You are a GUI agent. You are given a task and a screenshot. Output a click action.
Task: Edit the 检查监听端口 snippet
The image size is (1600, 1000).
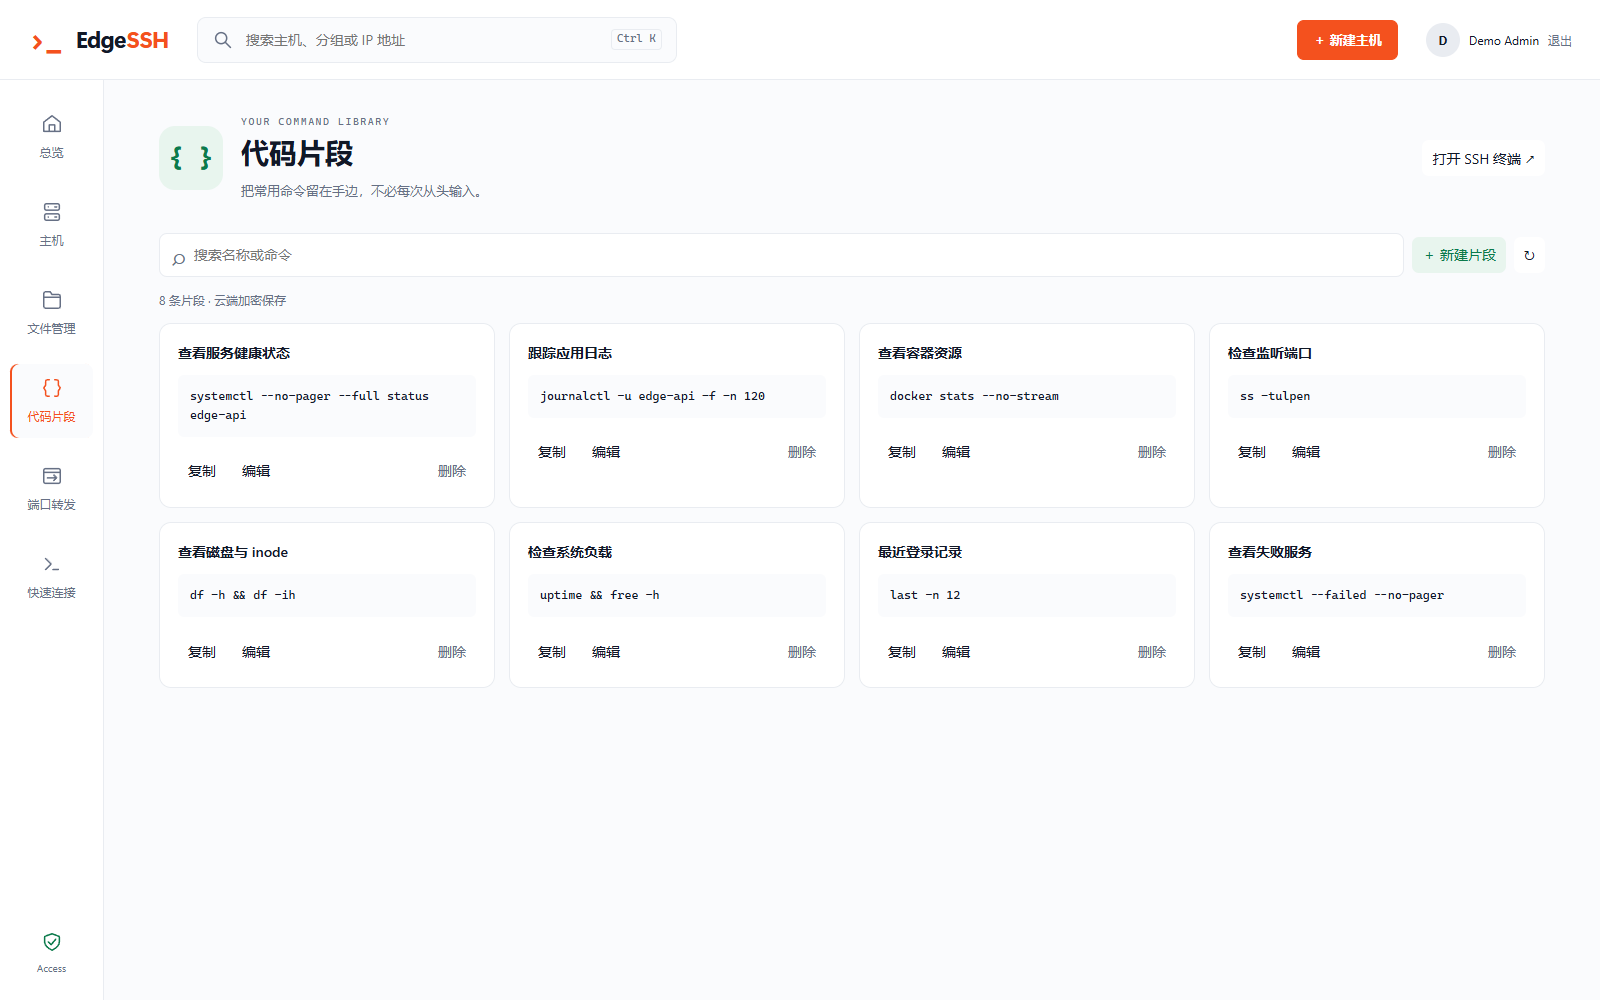1306,452
